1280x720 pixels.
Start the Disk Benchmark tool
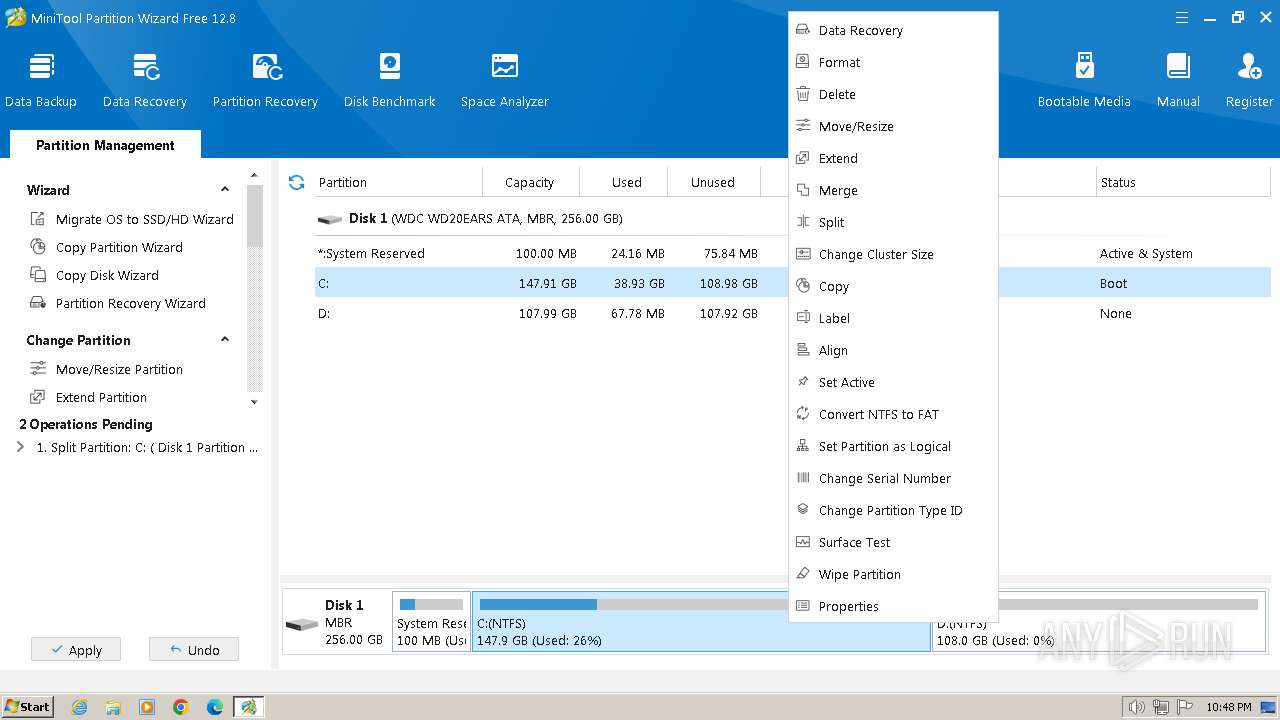[389, 80]
